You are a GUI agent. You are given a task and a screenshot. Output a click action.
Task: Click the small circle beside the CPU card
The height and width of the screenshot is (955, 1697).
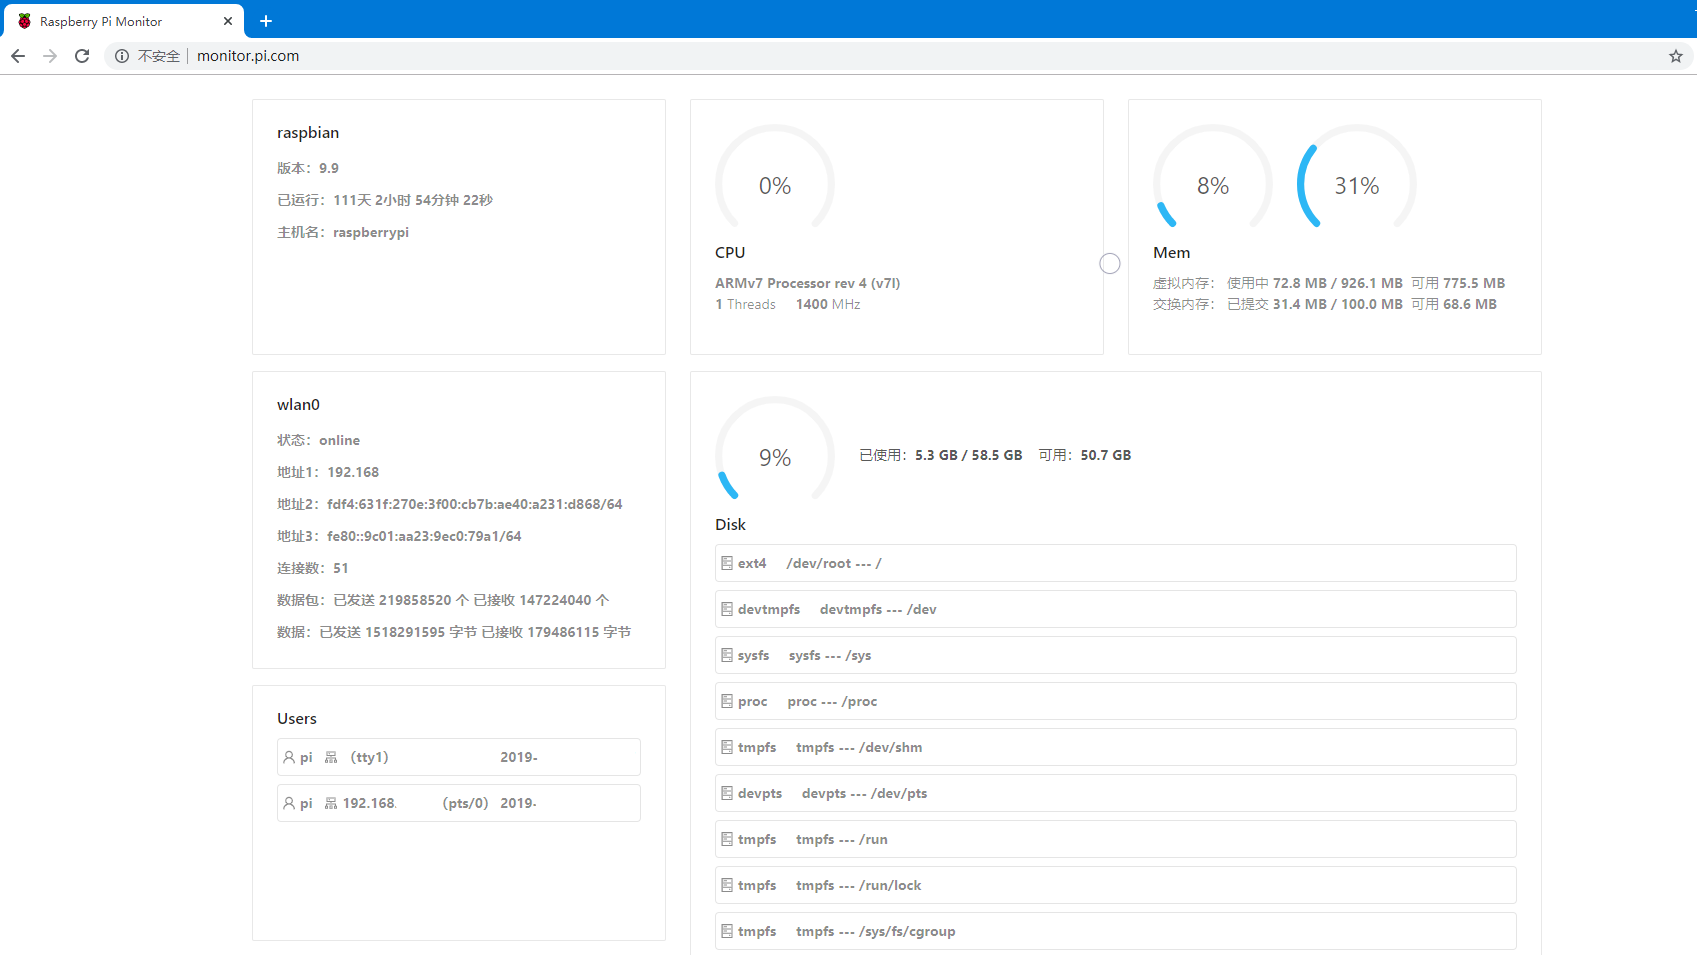(x=1110, y=263)
